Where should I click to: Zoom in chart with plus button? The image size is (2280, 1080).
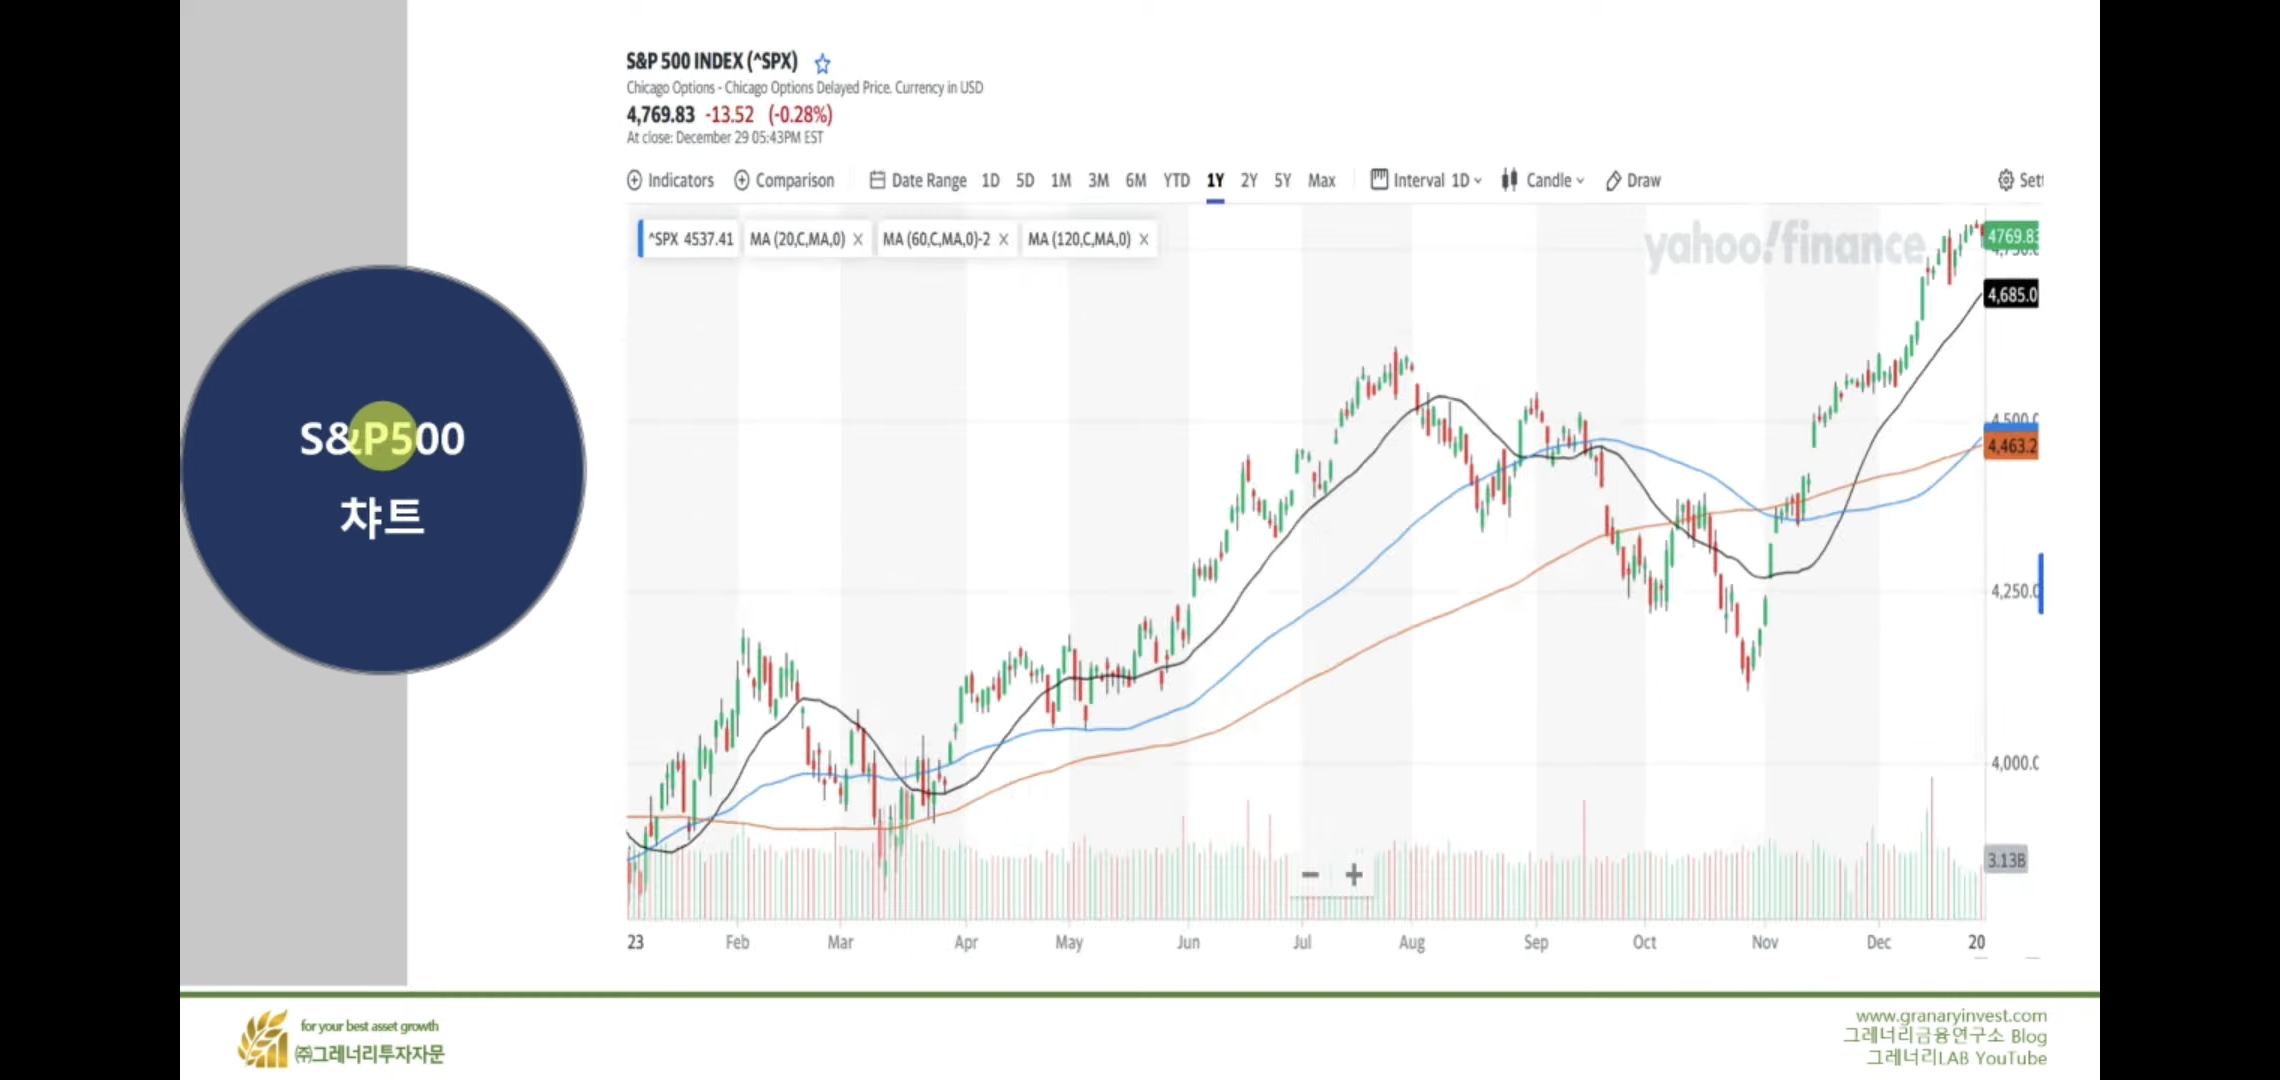1354,875
